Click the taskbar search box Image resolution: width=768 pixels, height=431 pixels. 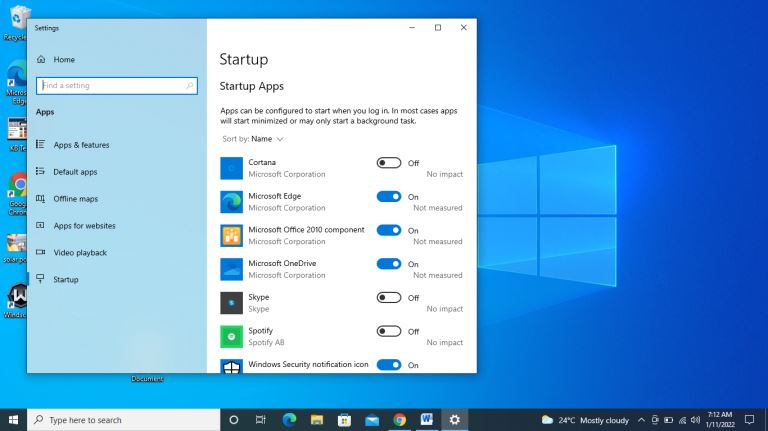[123, 420]
